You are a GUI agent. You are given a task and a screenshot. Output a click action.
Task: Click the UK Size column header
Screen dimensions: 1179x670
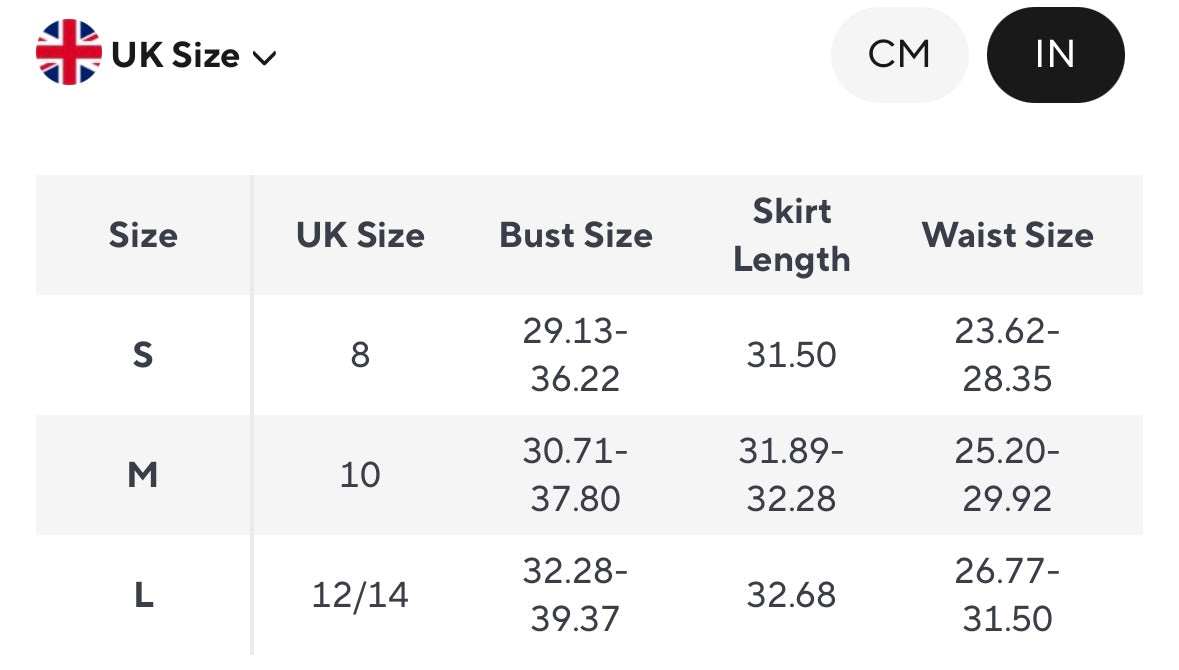click(x=360, y=235)
